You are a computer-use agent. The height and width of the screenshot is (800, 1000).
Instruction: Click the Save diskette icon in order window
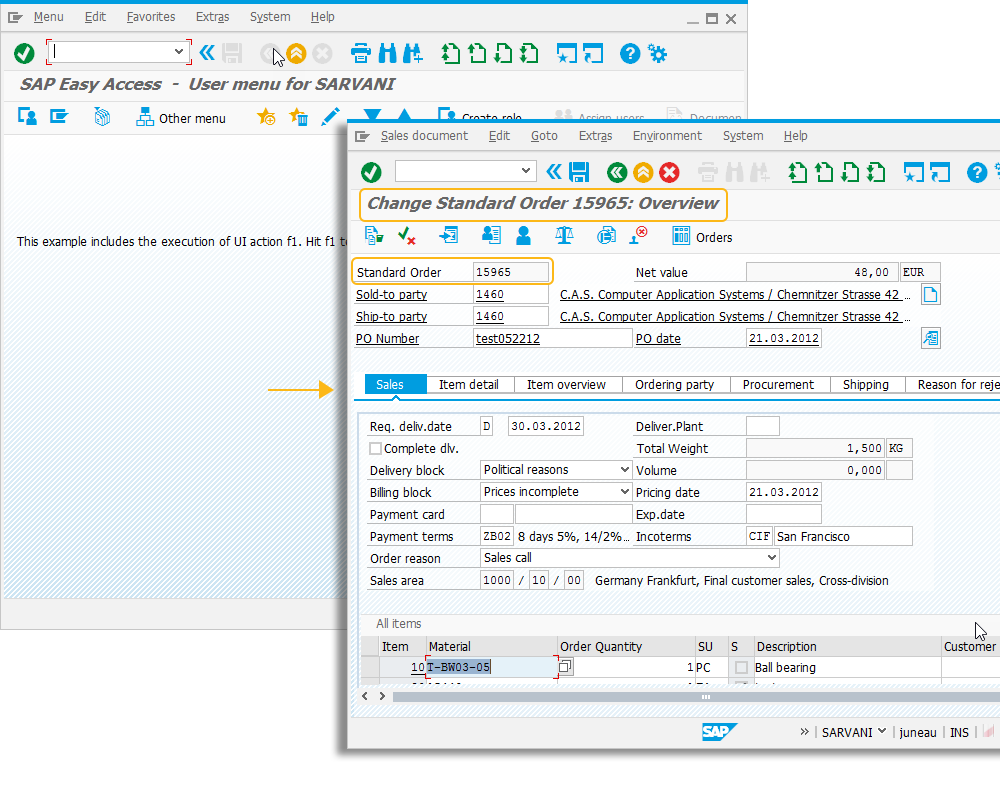pos(579,172)
